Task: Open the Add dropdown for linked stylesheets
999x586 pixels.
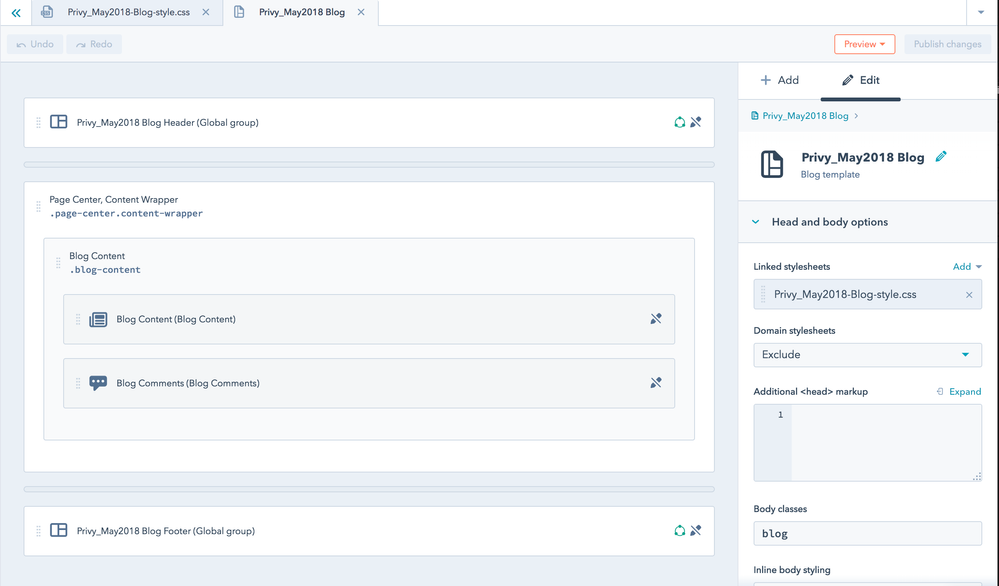Action: click(966, 266)
